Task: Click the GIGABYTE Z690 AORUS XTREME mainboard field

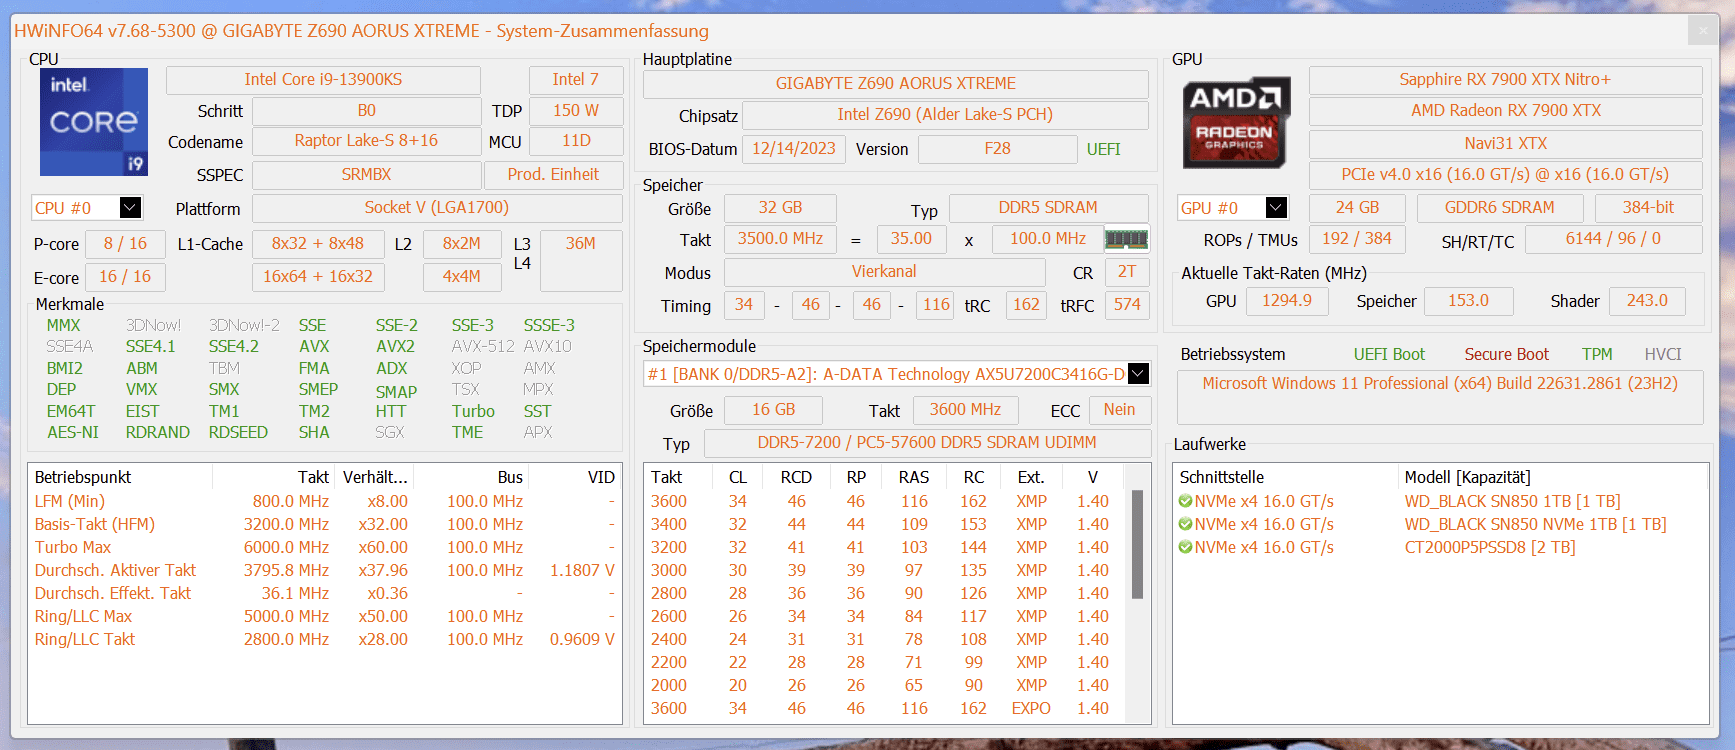Action: point(896,84)
